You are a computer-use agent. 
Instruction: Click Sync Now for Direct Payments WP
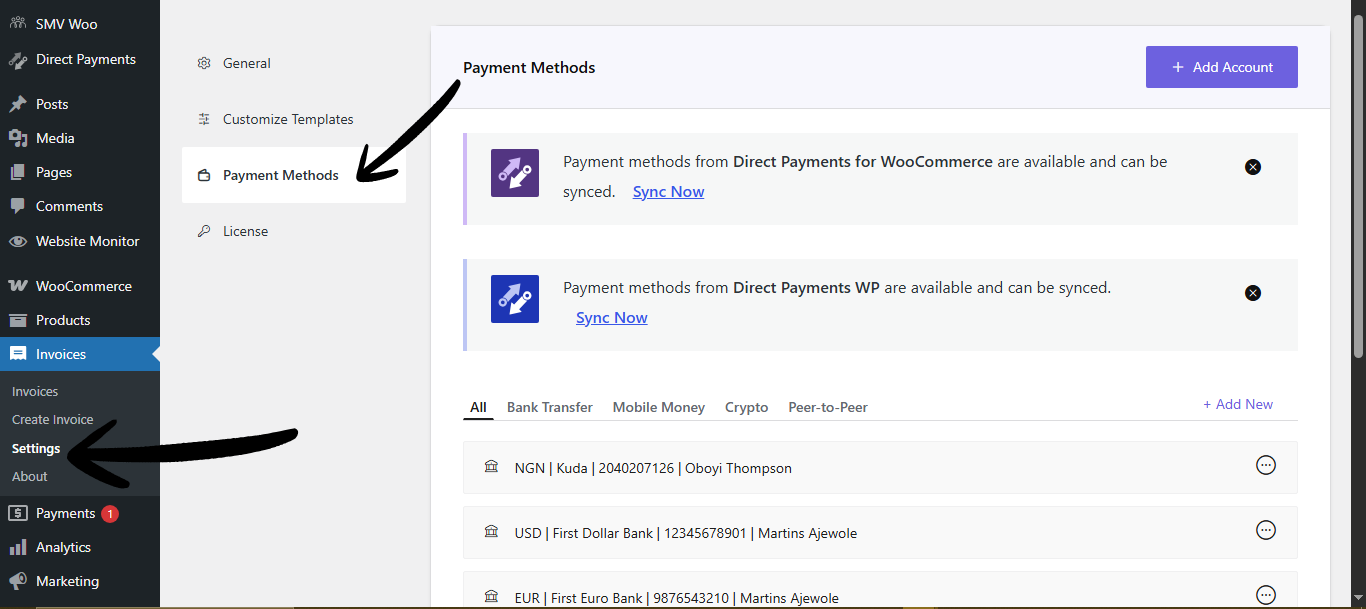(611, 317)
